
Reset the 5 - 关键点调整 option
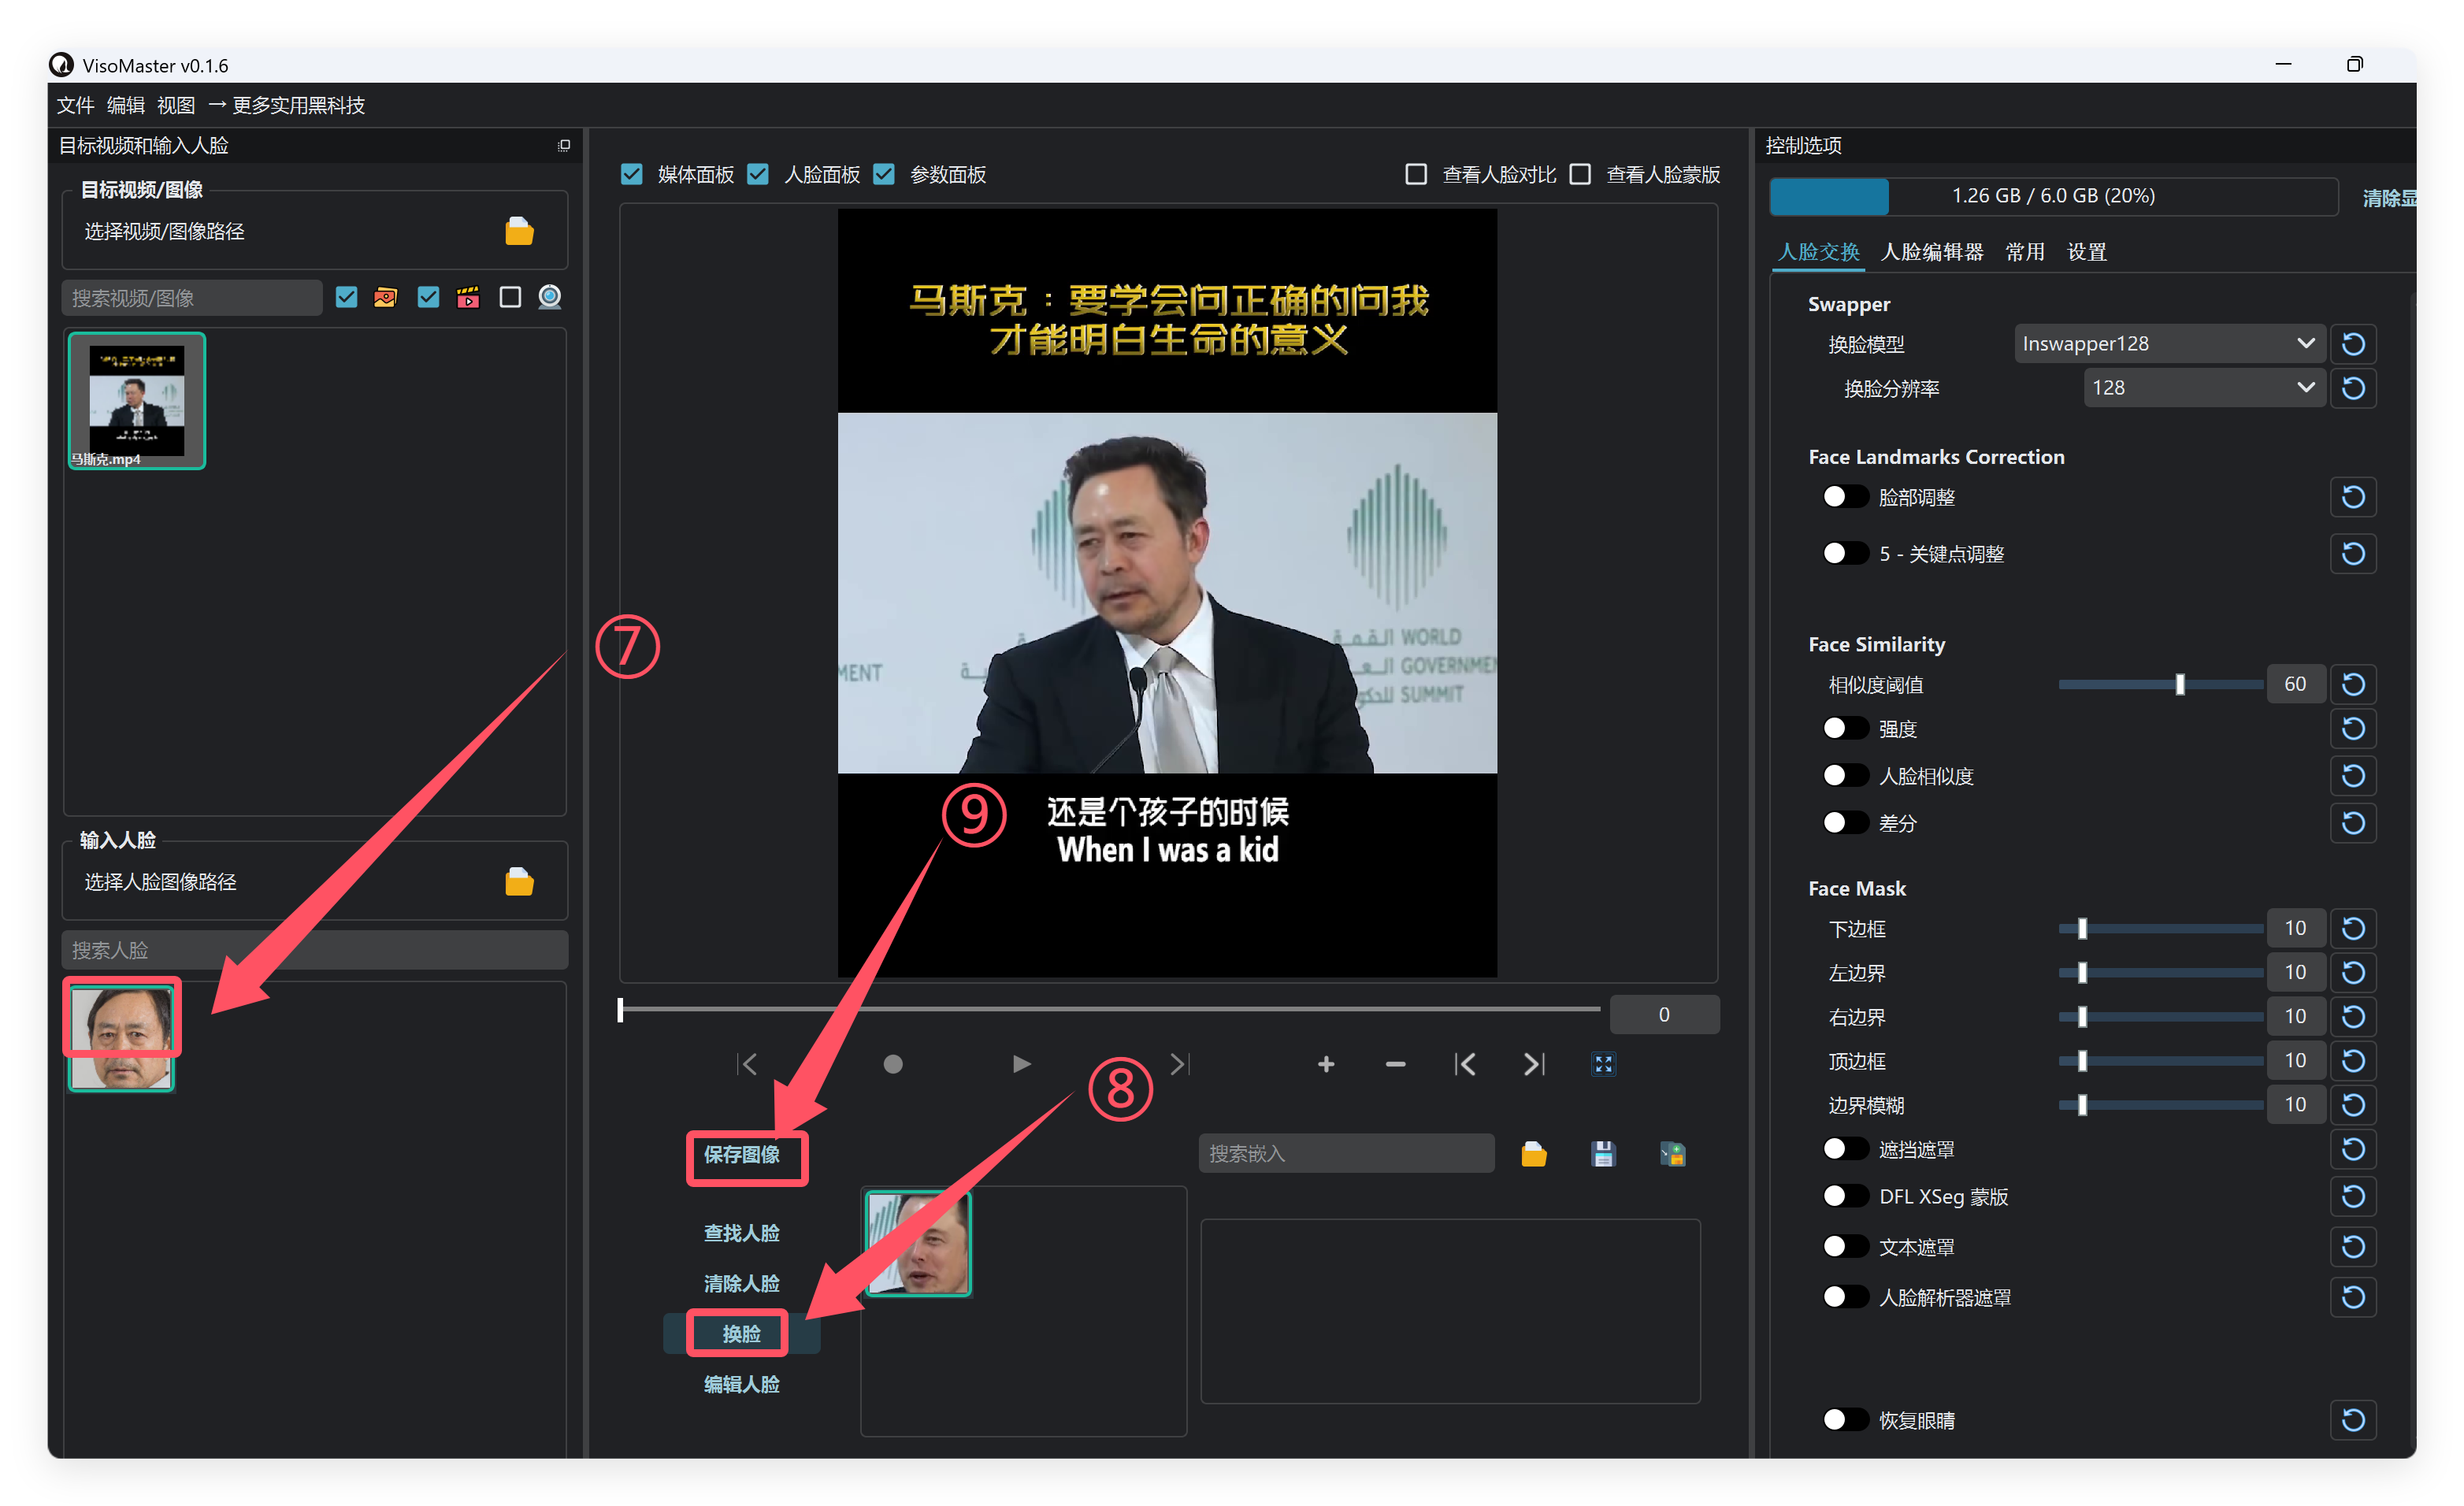tap(2353, 554)
